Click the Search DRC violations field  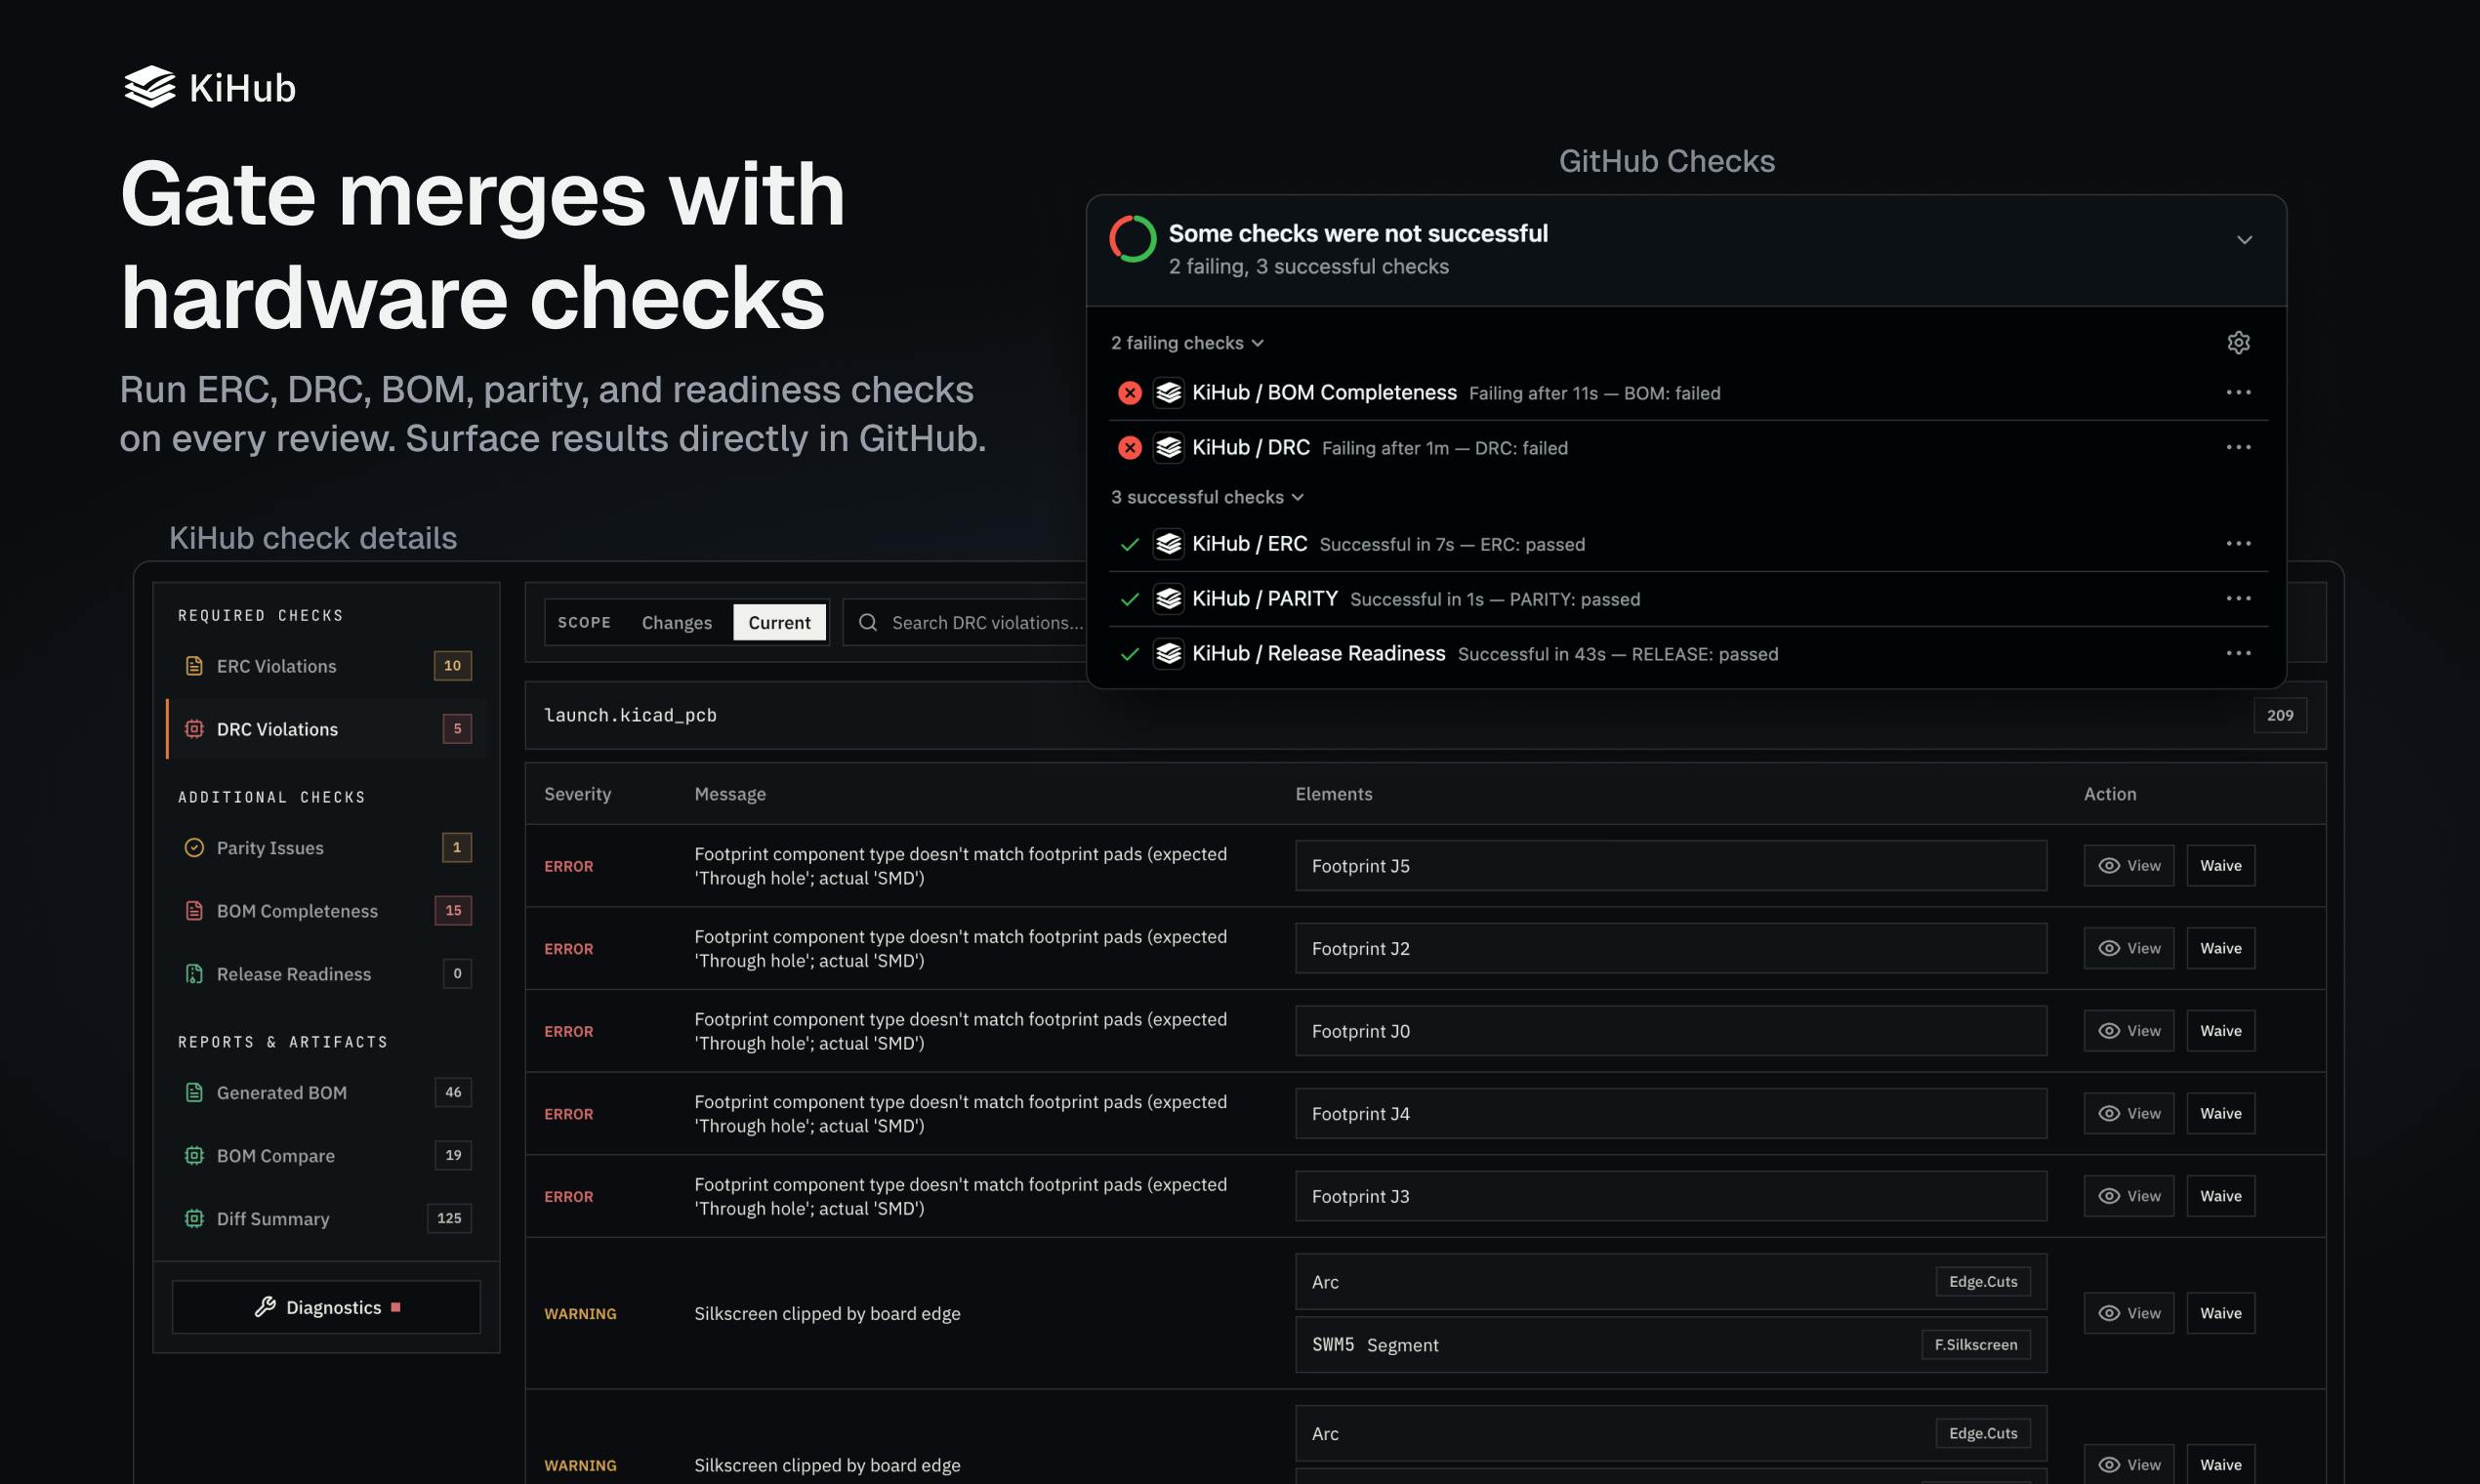(965, 622)
